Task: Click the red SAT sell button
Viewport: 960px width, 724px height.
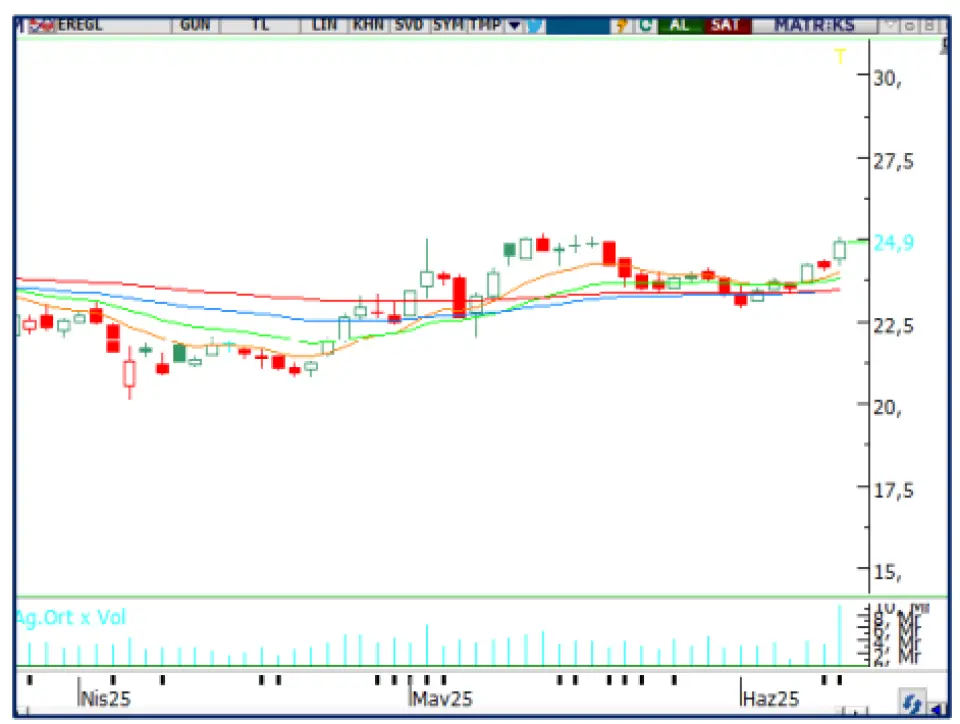Action: click(726, 25)
